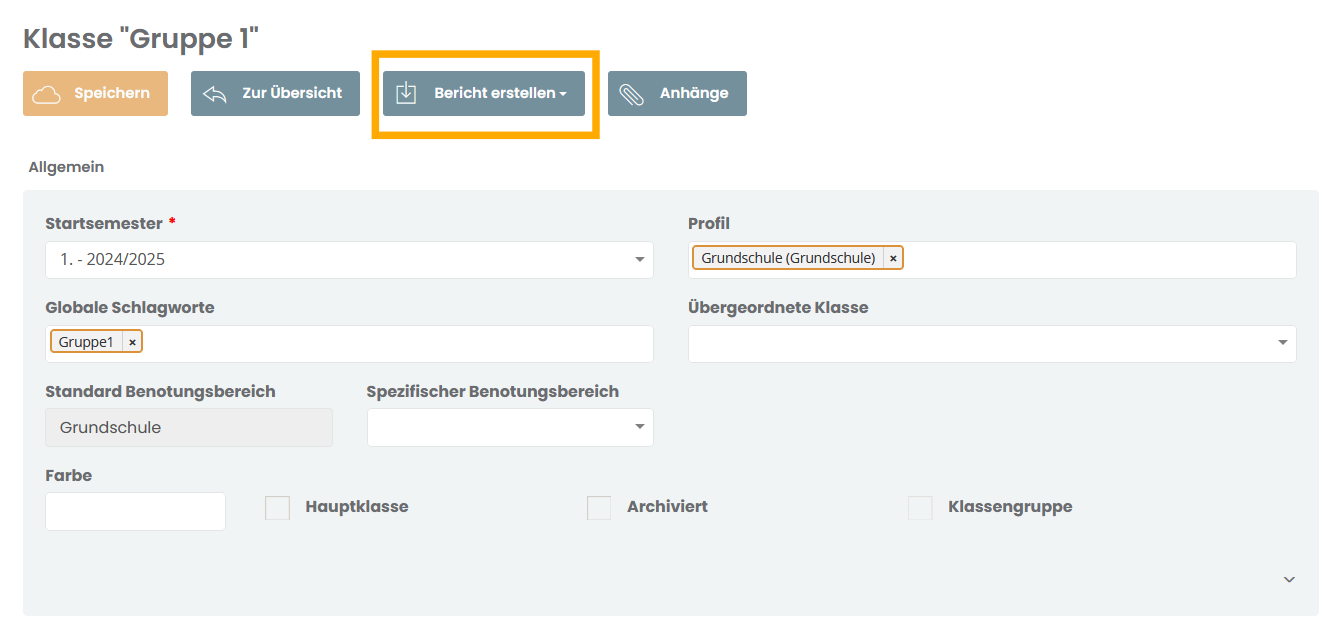Open the Startsemester dropdown
Viewport: 1341px width, 634px height.
pyautogui.click(x=349, y=259)
